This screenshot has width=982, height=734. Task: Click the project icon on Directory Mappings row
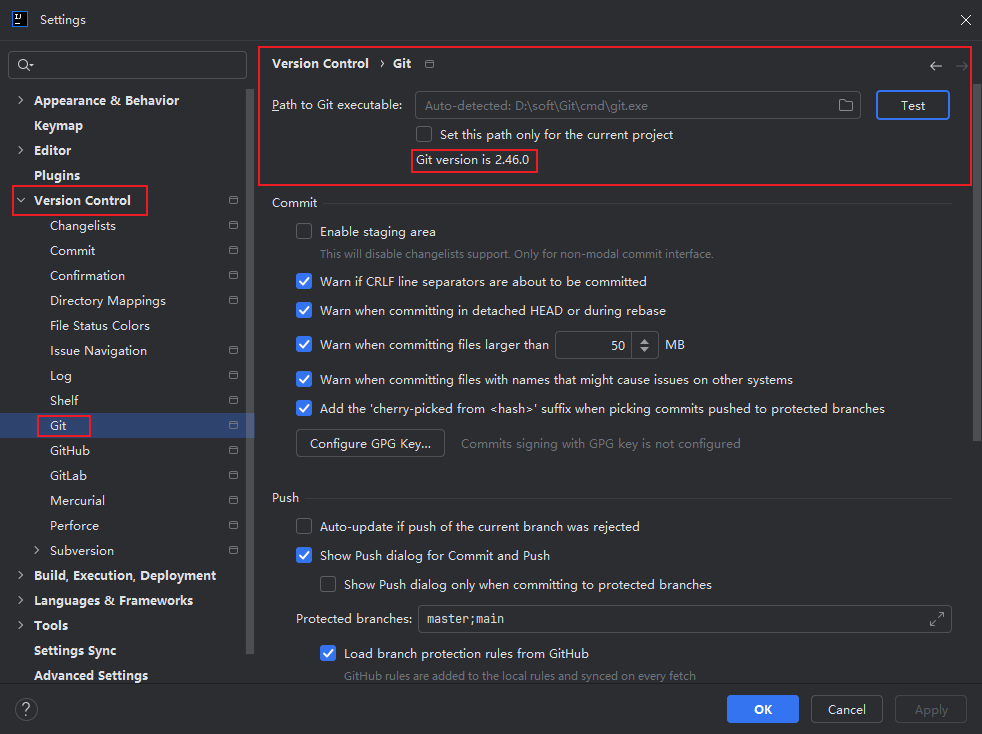234,301
